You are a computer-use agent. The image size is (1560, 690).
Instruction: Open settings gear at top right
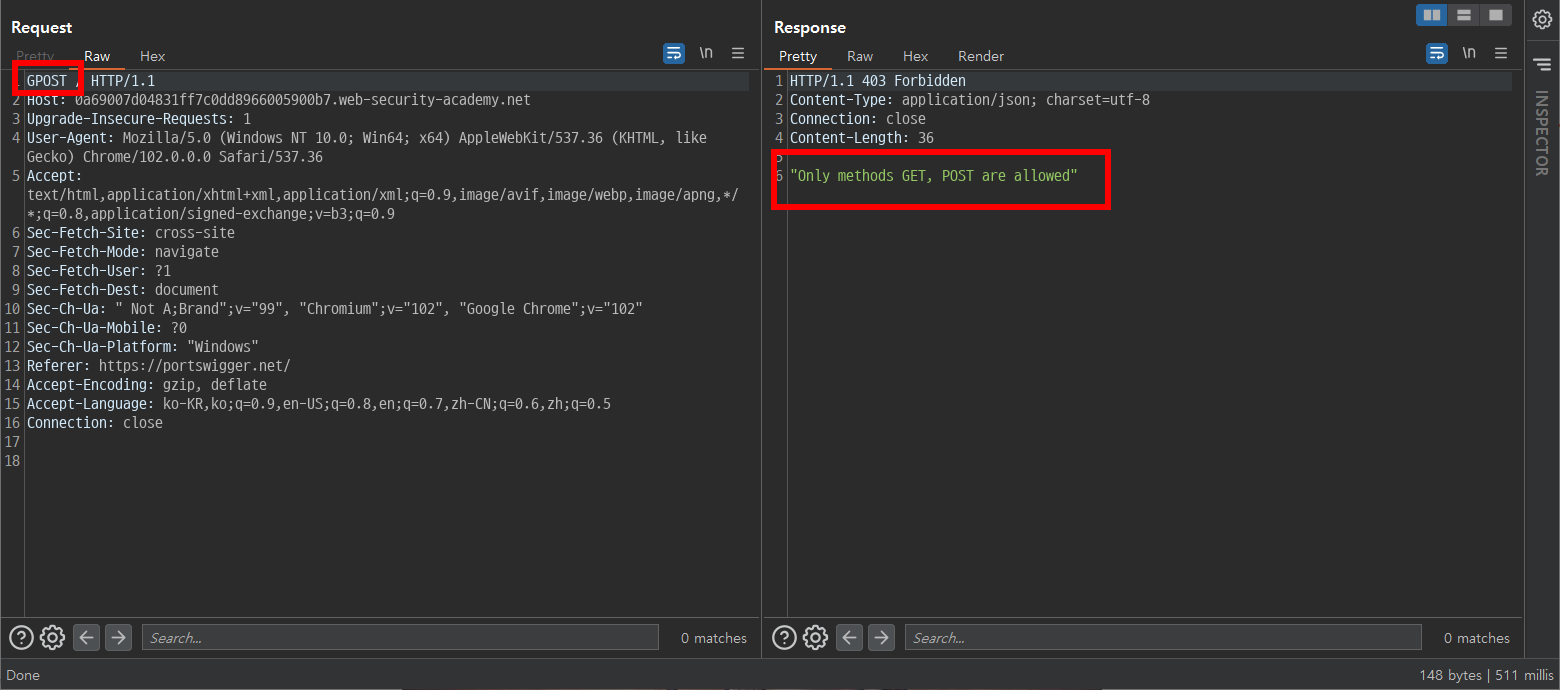1542,18
